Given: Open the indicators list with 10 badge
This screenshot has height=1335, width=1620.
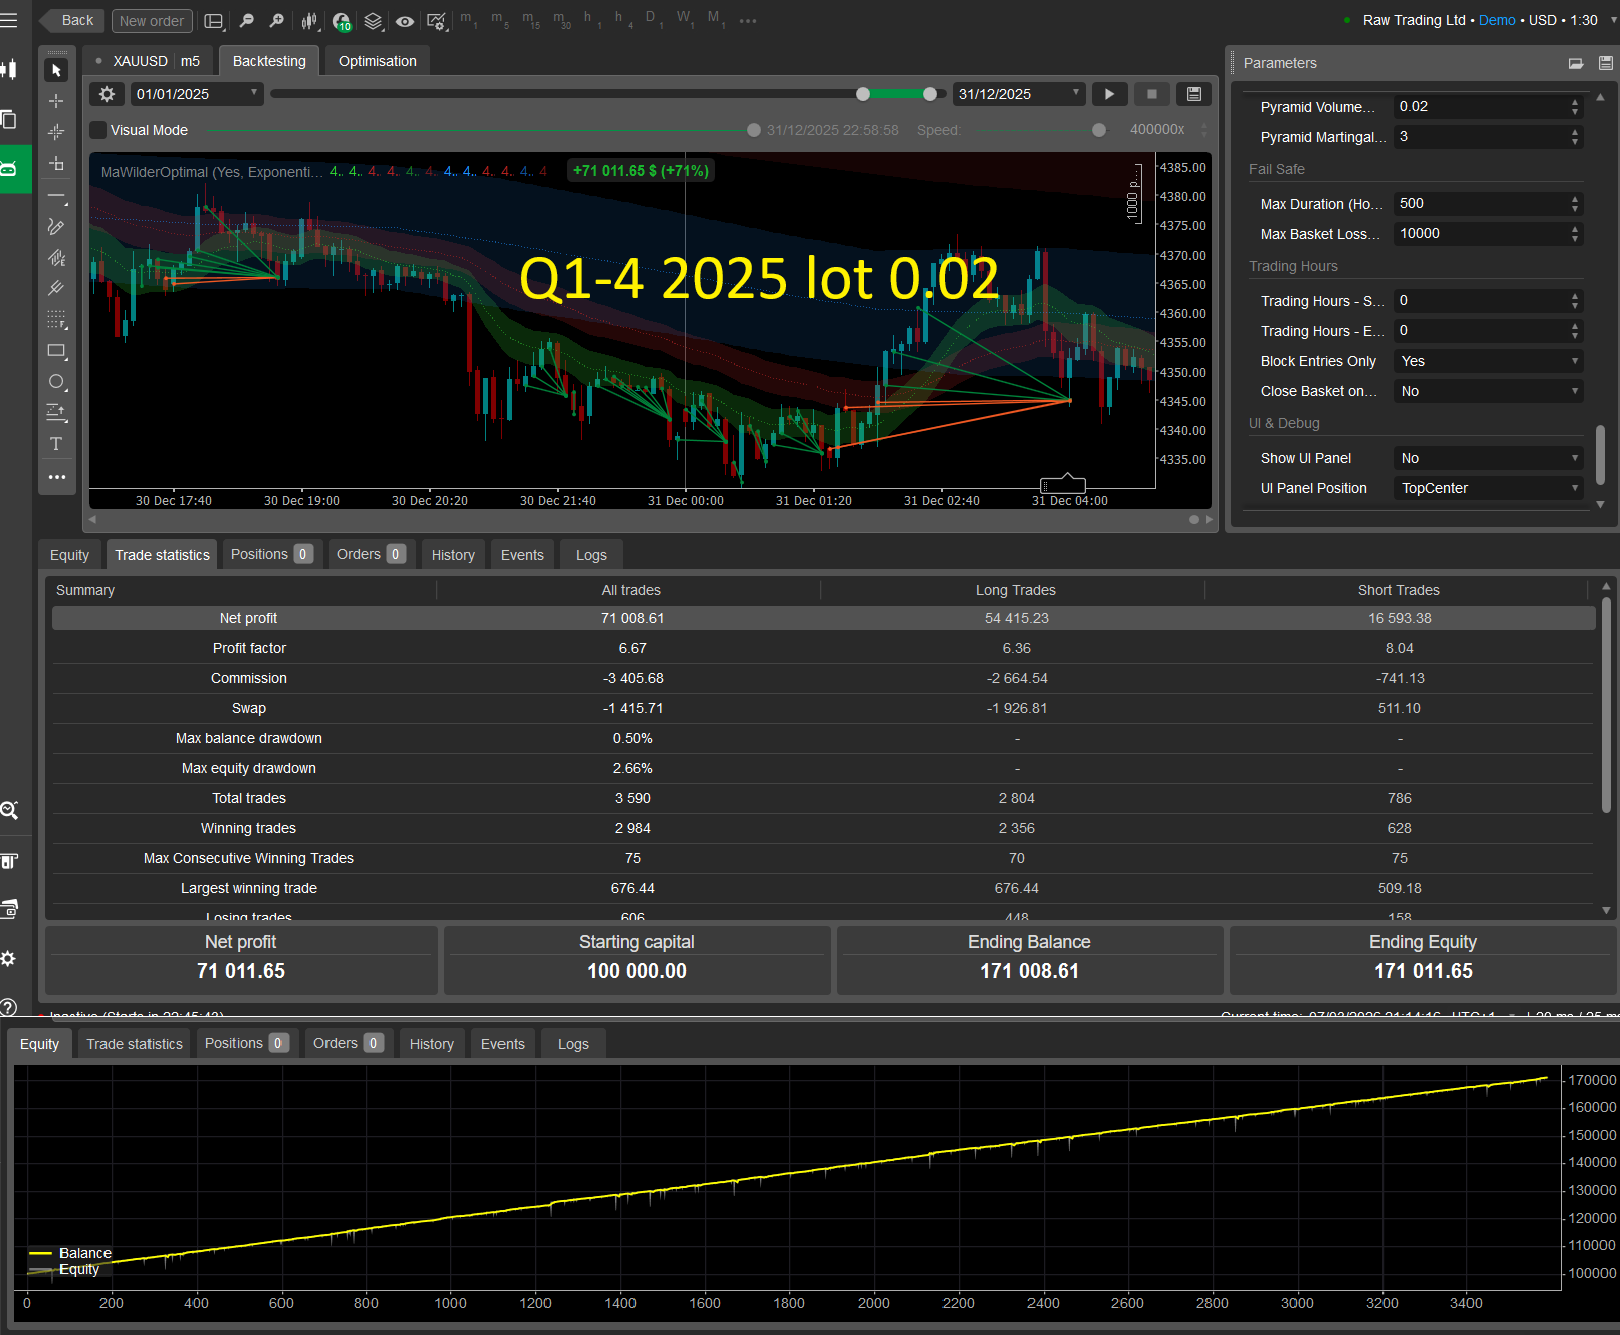Looking at the screenshot, I should pyautogui.click(x=341, y=21).
